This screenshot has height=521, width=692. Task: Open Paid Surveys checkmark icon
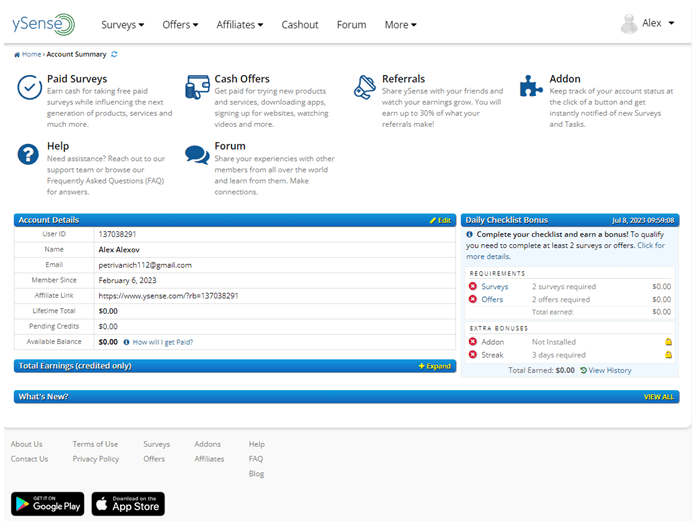pos(30,87)
